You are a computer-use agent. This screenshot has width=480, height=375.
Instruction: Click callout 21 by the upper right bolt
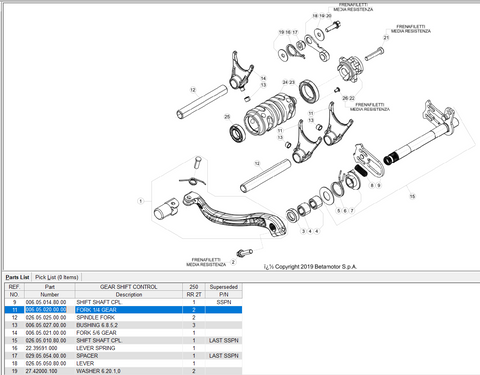point(386,38)
